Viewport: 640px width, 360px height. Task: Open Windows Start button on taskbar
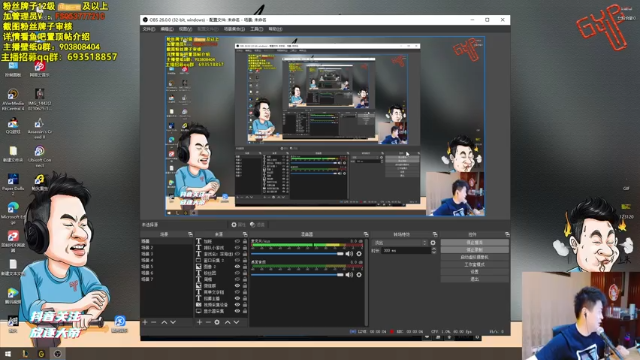7,354
